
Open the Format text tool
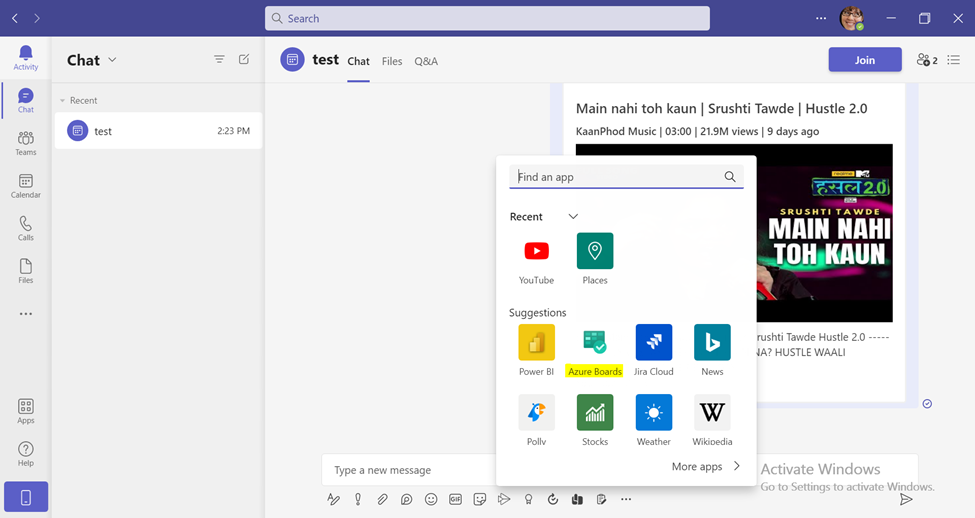pyautogui.click(x=333, y=499)
